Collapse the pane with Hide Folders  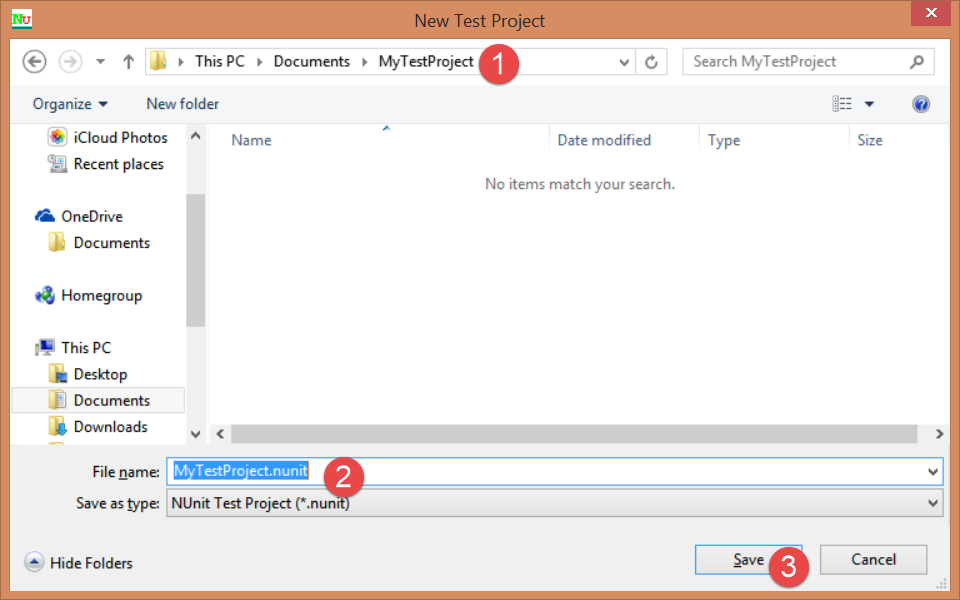(79, 562)
